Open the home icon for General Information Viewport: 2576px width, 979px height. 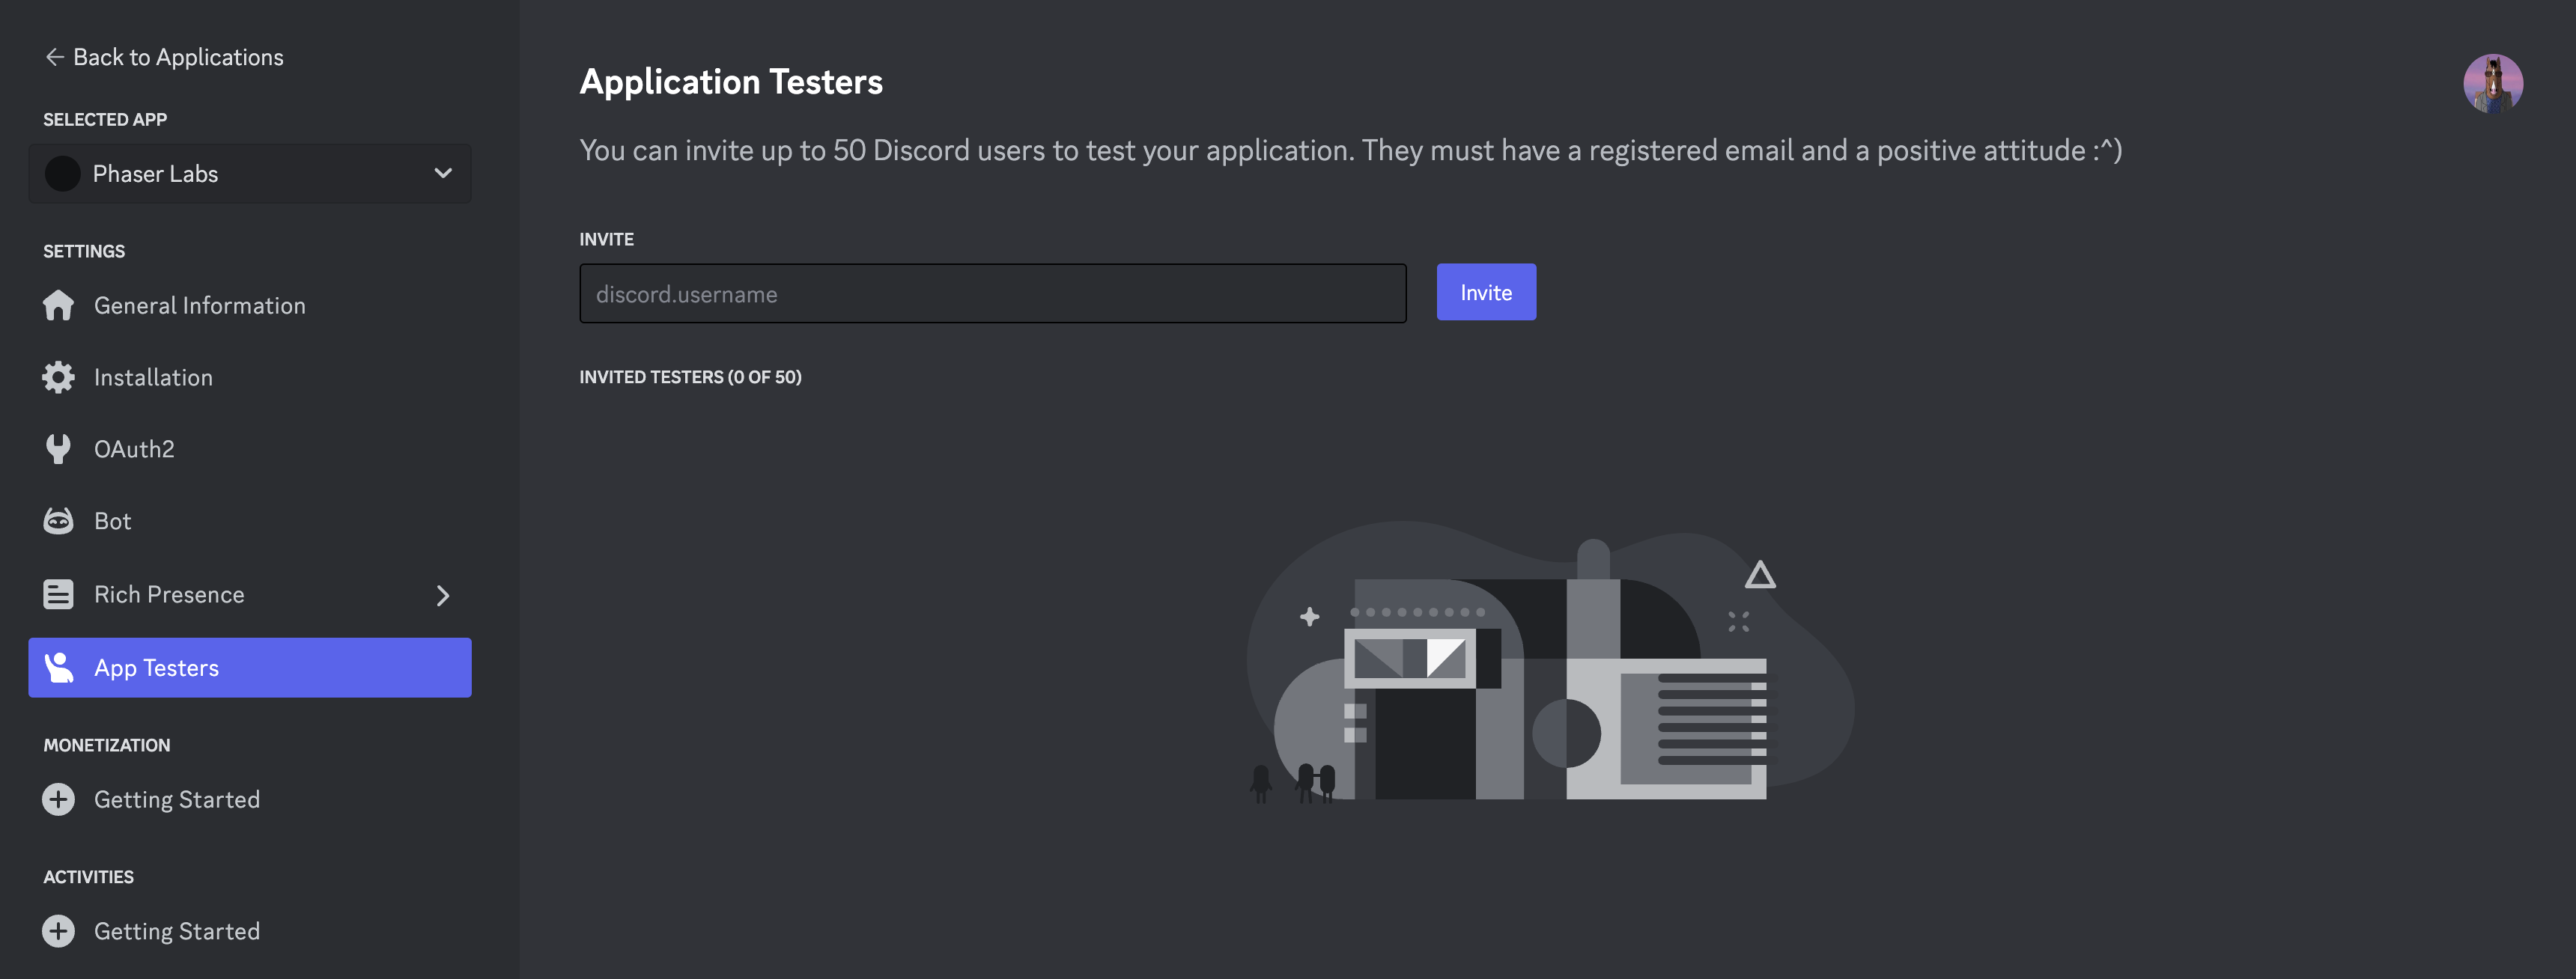click(58, 305)
